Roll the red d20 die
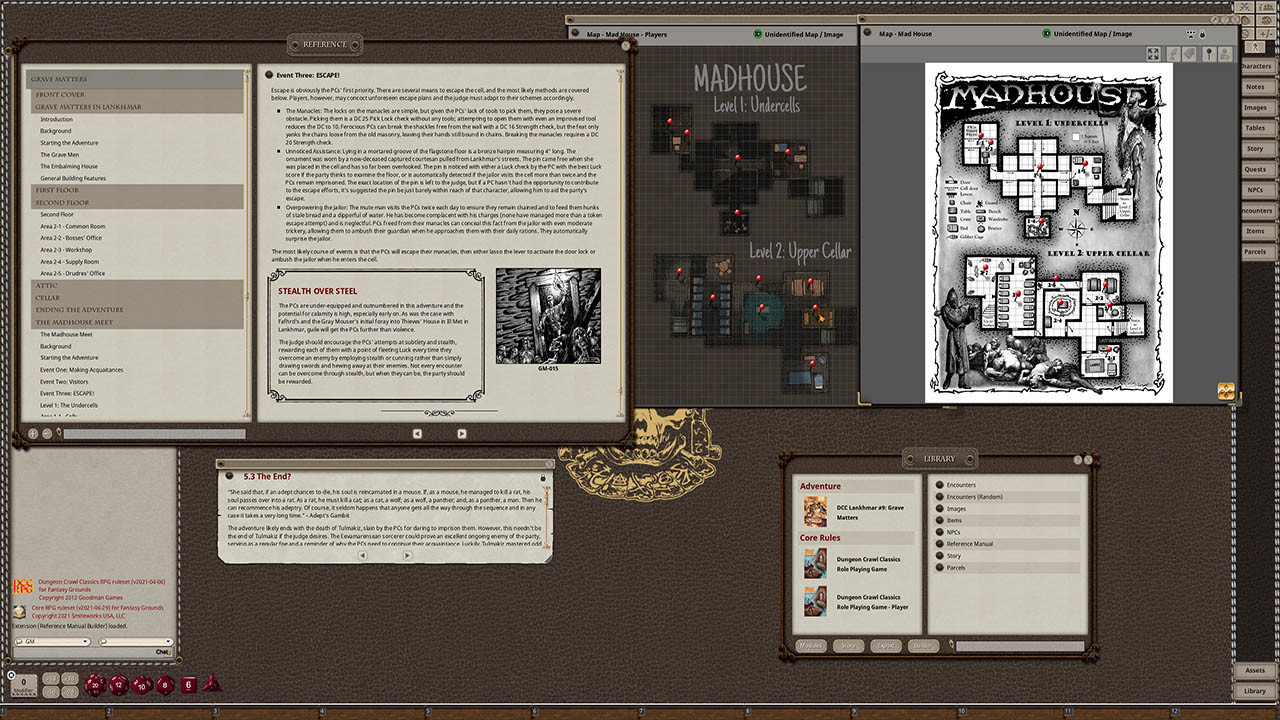The height and width of the screenshot is (720, 1280). 93,686
